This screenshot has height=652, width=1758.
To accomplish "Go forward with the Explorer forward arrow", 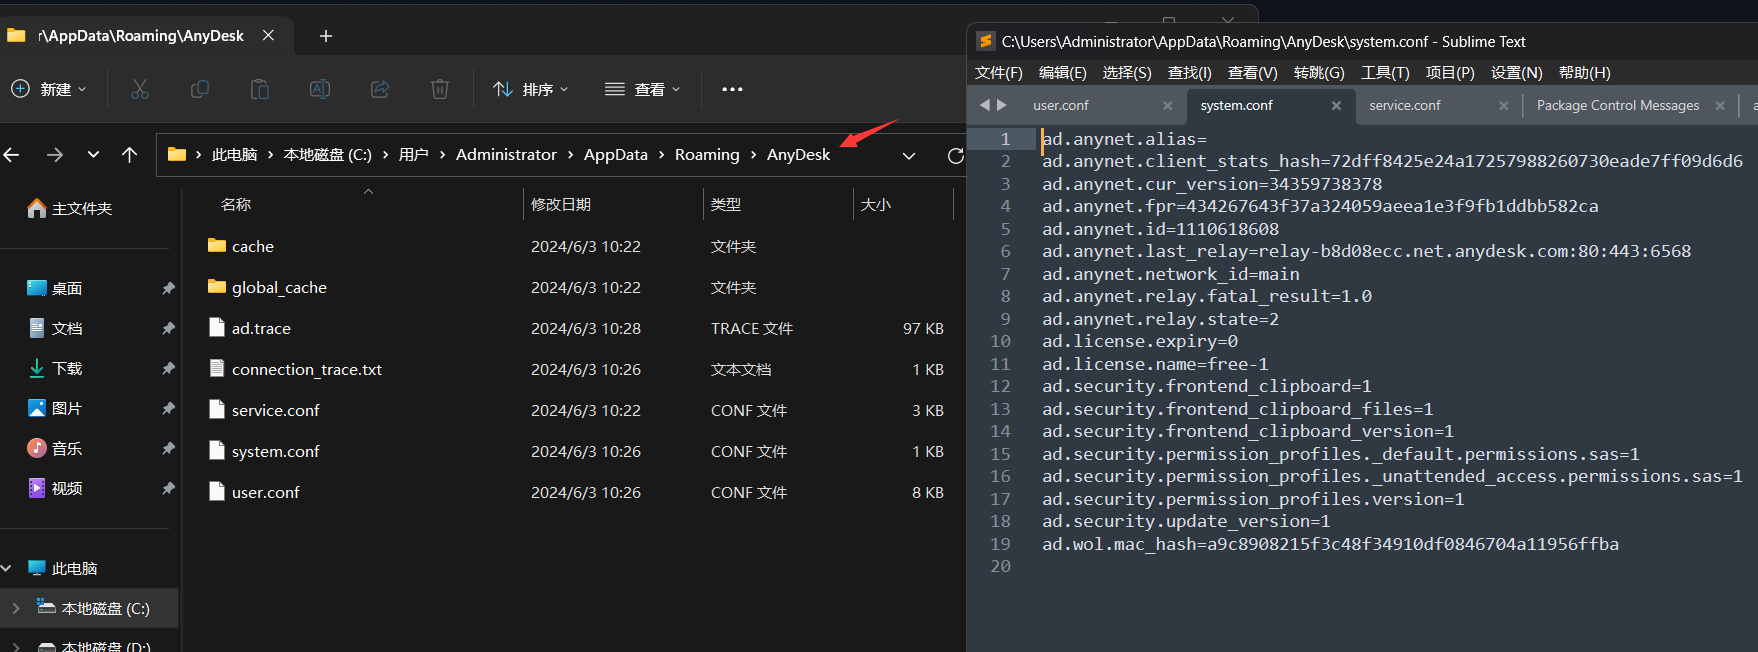I will point(55,155).
